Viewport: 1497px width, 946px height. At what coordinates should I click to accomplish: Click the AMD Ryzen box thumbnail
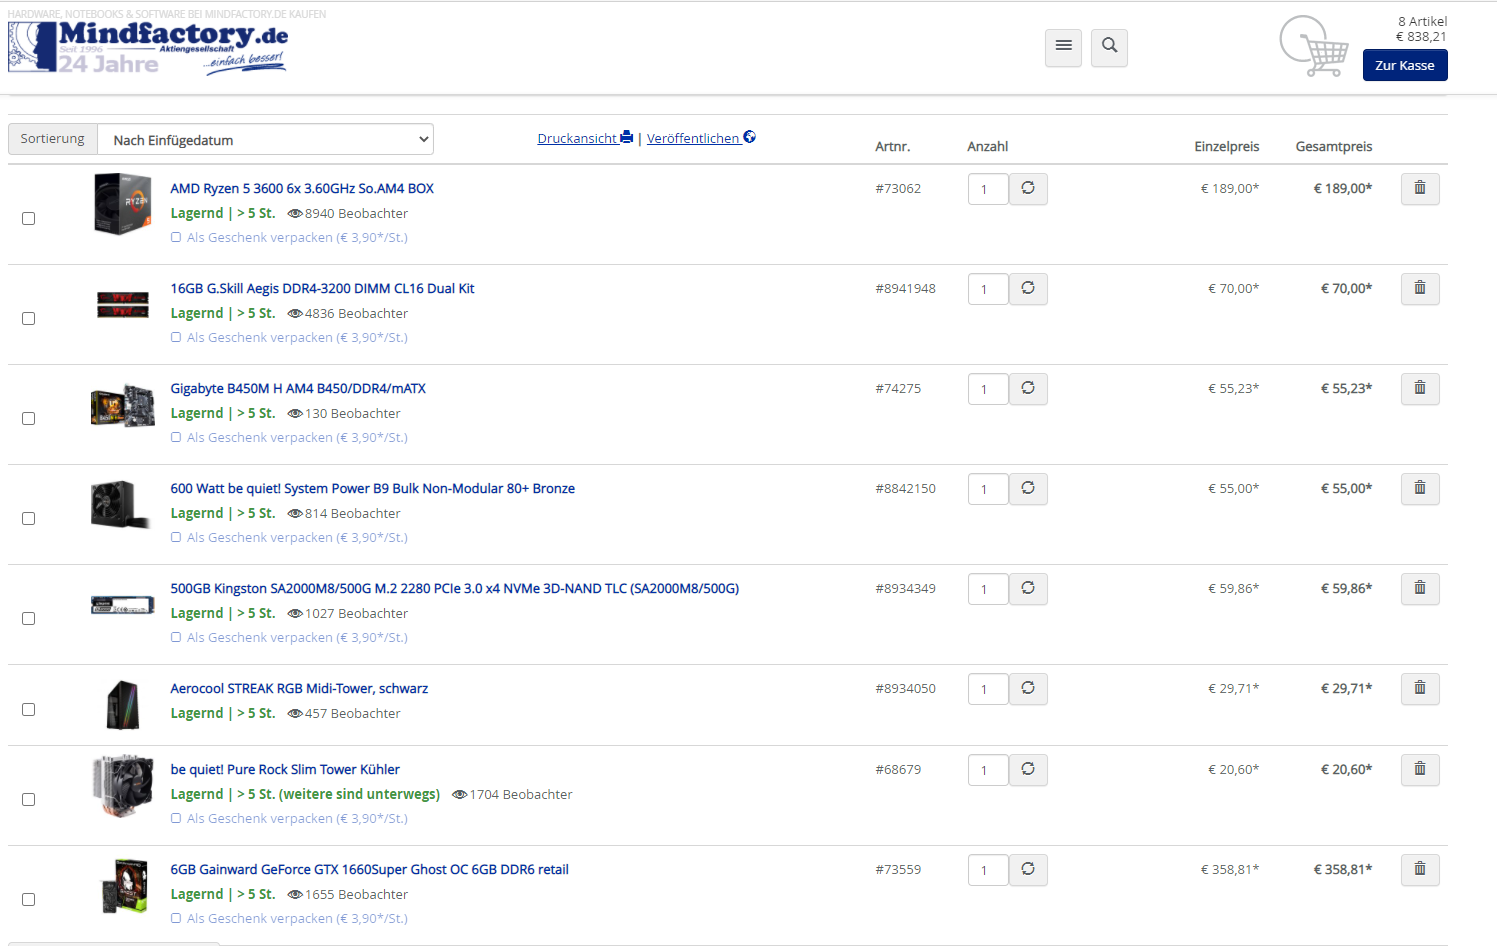[x=123, y=204]
